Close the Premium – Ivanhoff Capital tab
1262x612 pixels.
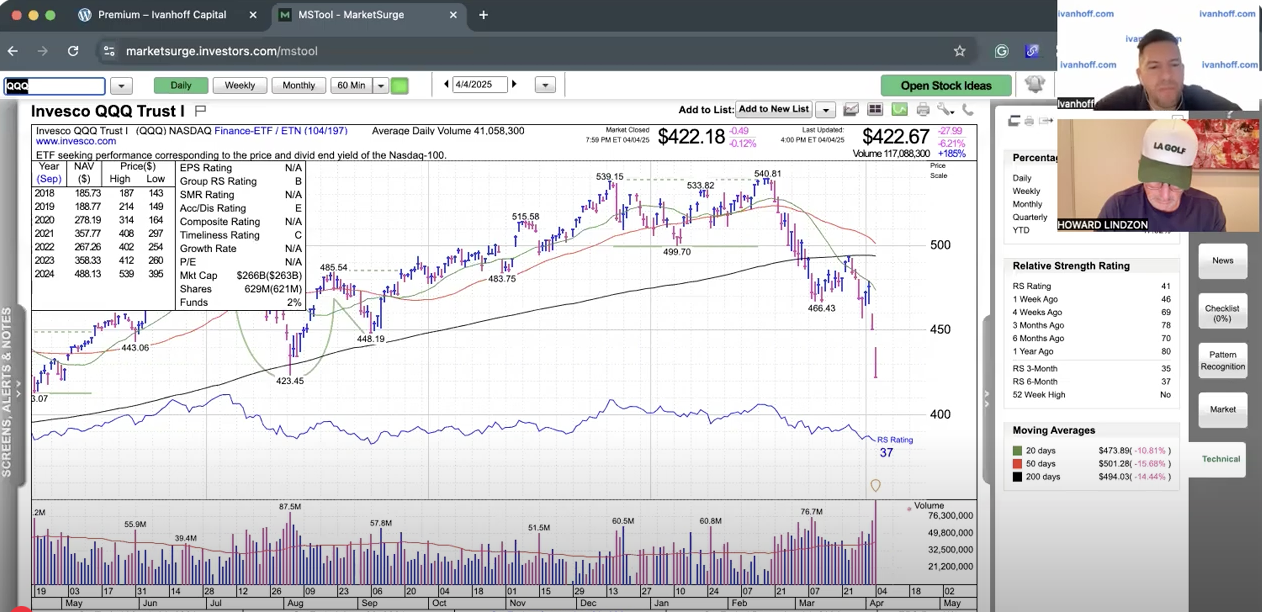(x=252, y=15)
